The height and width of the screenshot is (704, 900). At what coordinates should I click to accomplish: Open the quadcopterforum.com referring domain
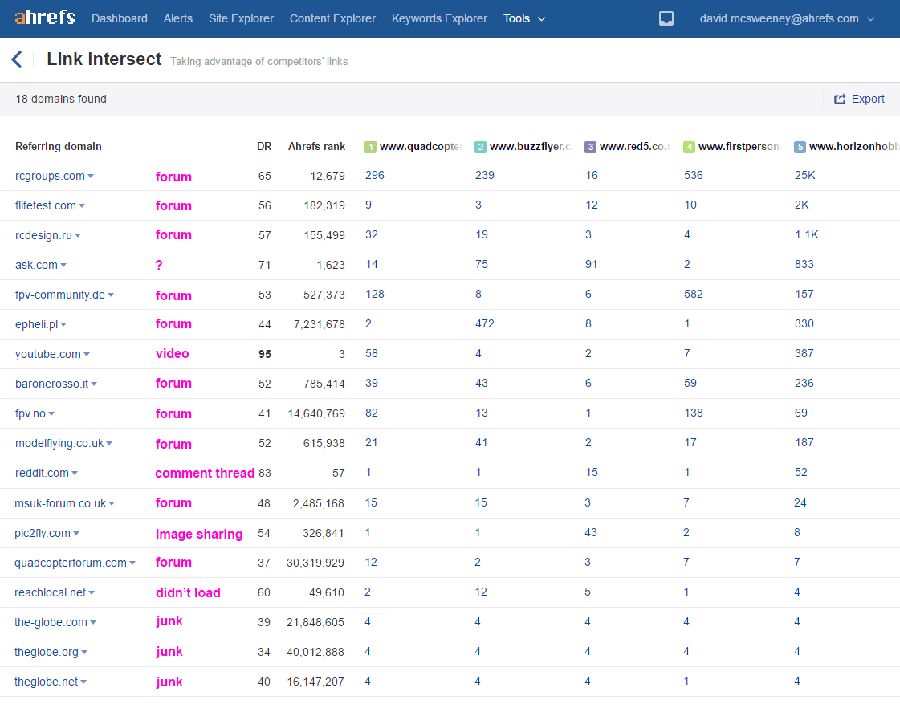[71, 563]
